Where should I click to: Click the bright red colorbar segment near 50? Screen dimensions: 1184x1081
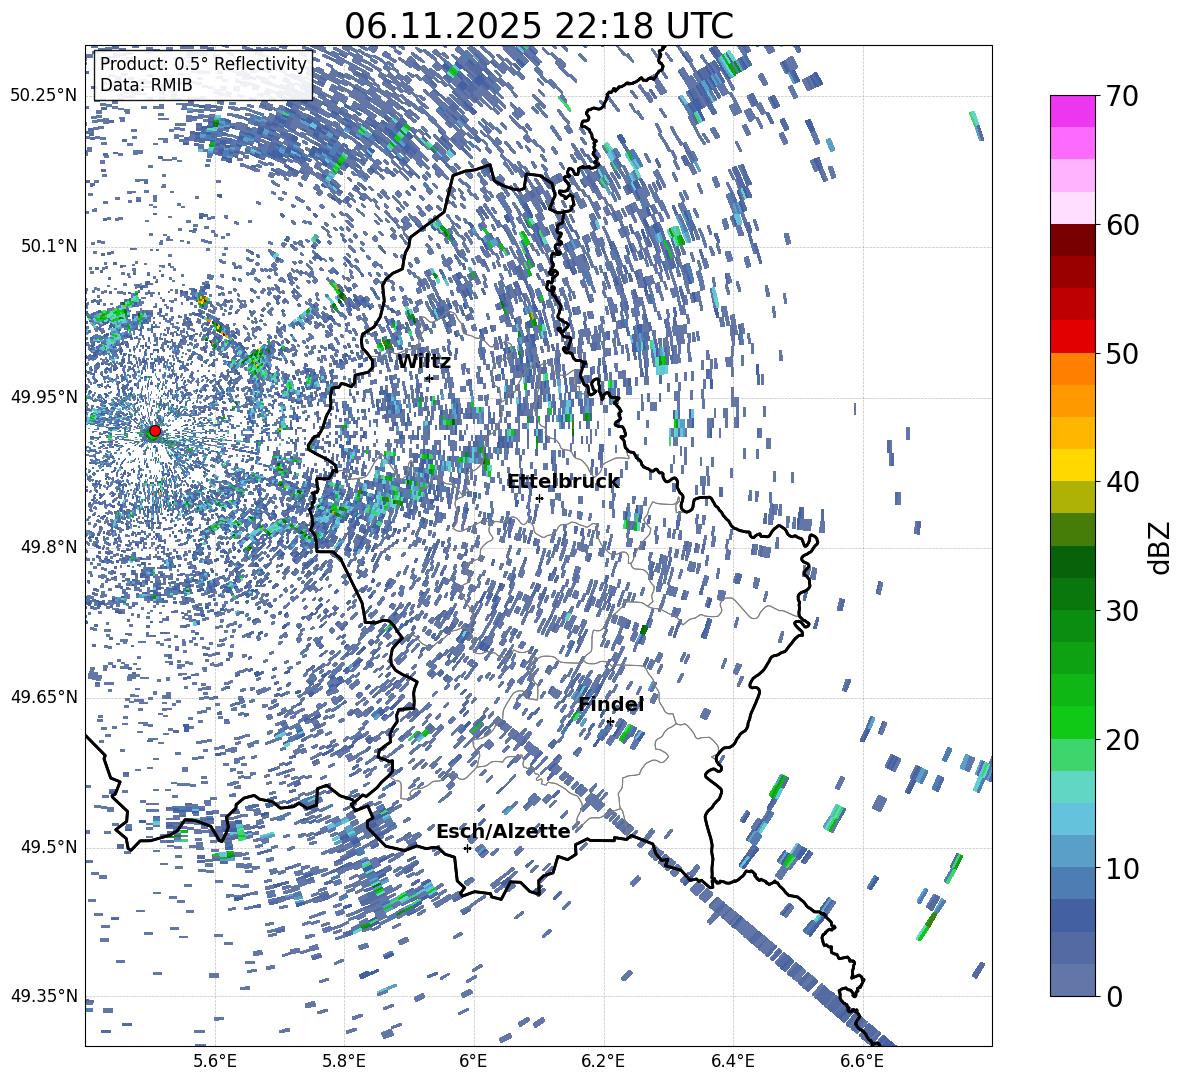(1072, 337)
